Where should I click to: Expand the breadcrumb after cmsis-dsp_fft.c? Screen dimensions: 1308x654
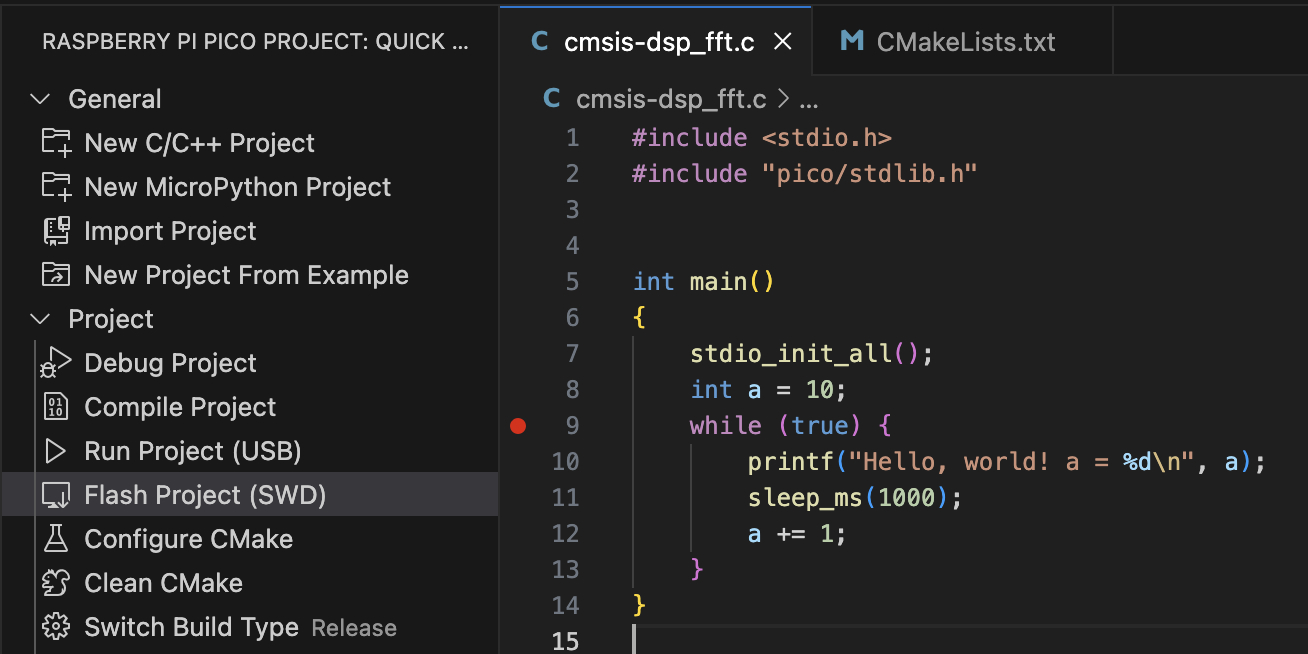point(809,100)
